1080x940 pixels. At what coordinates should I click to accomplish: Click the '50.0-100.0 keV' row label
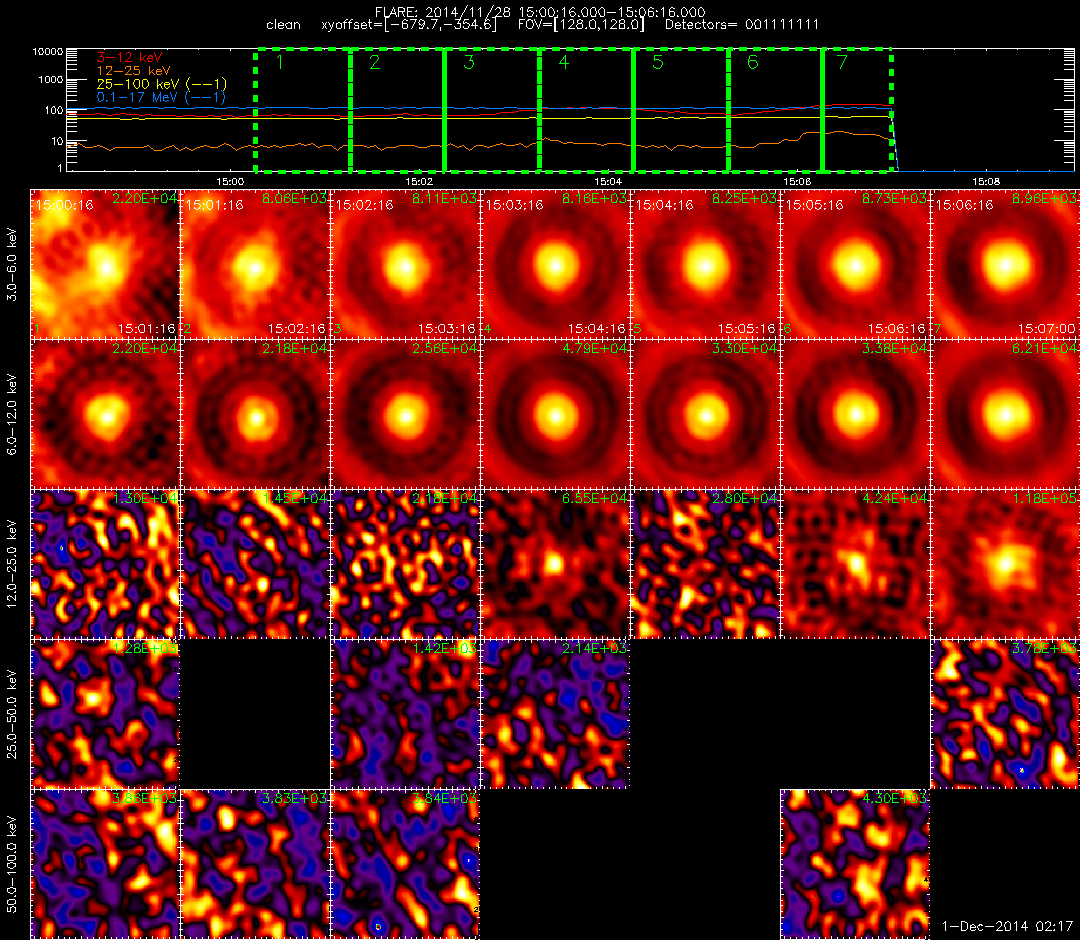point(12,864)
